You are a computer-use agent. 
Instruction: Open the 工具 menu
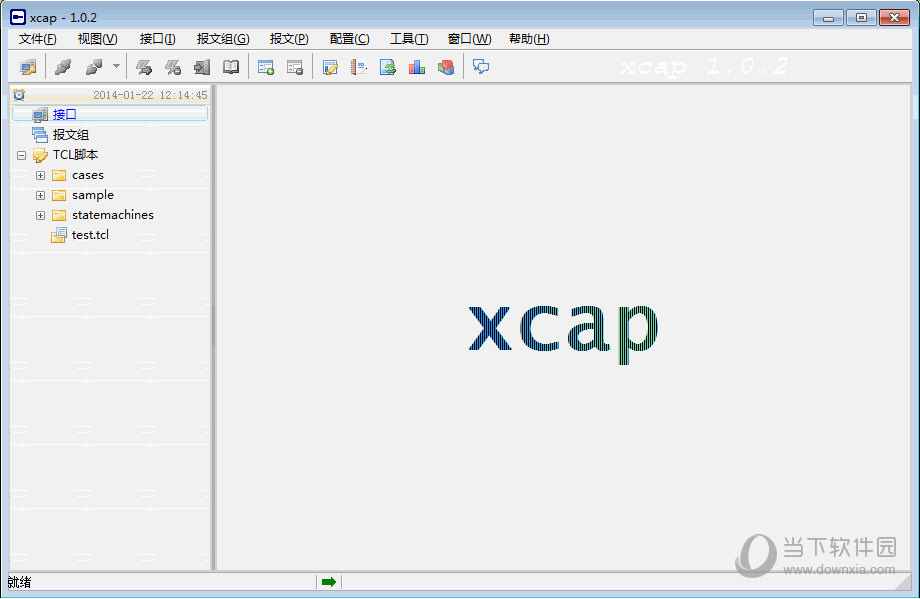[408, 38]
